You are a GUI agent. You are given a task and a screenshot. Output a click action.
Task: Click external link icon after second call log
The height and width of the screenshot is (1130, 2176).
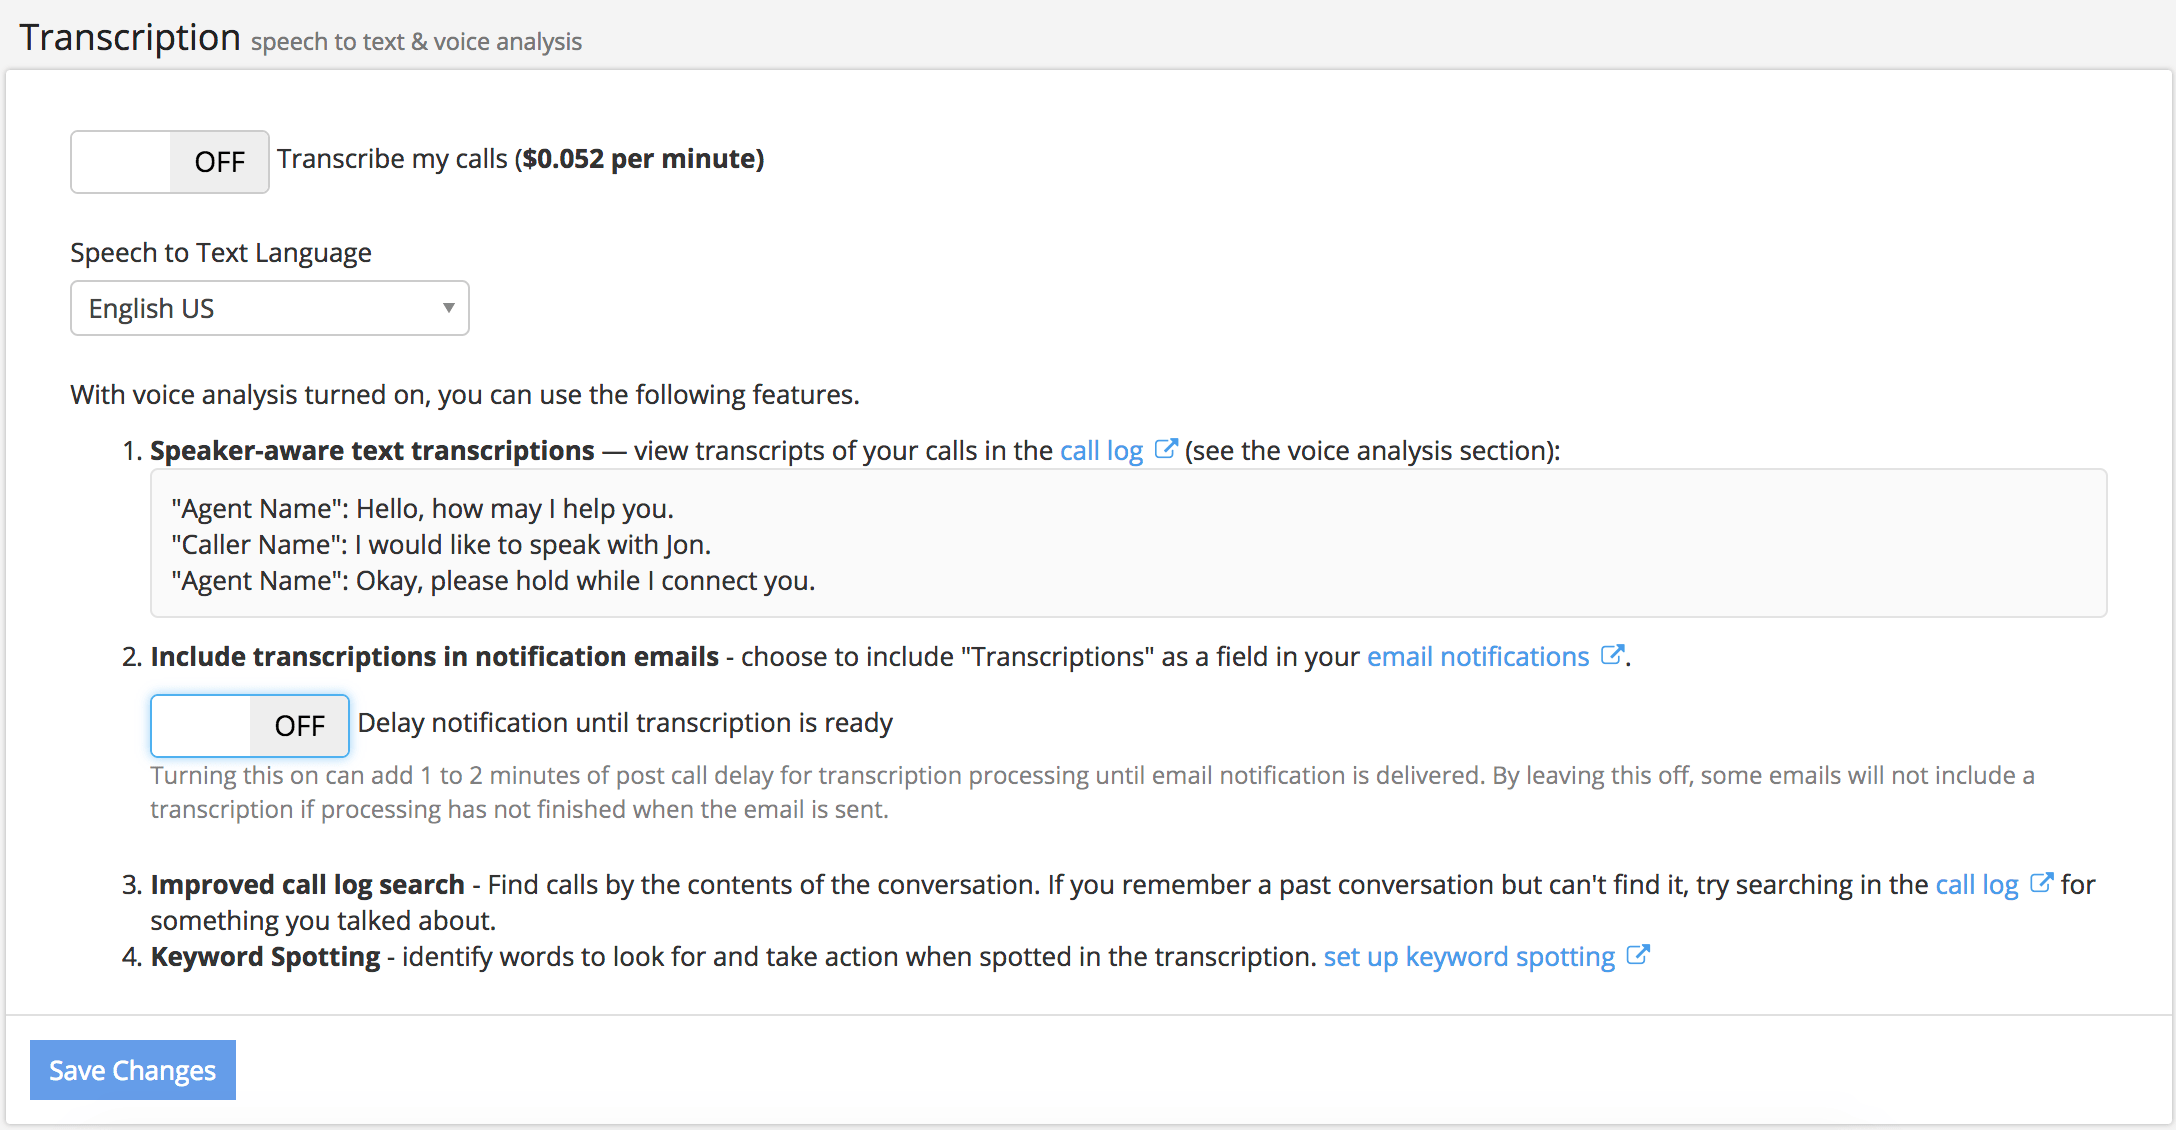pos(2041,883)
